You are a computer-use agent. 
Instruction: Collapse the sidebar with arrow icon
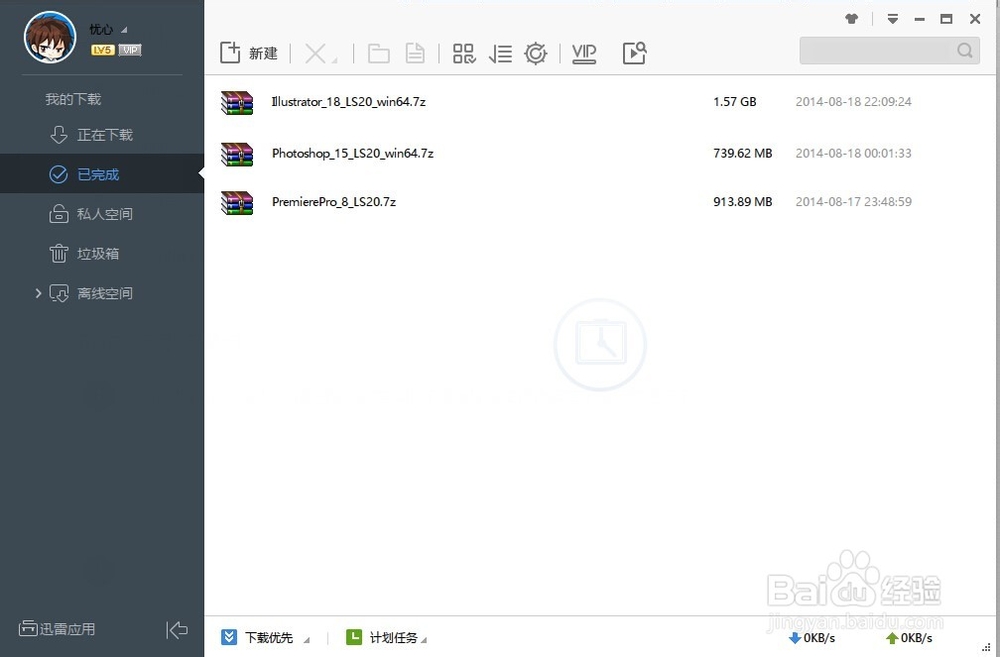(177, 630)
